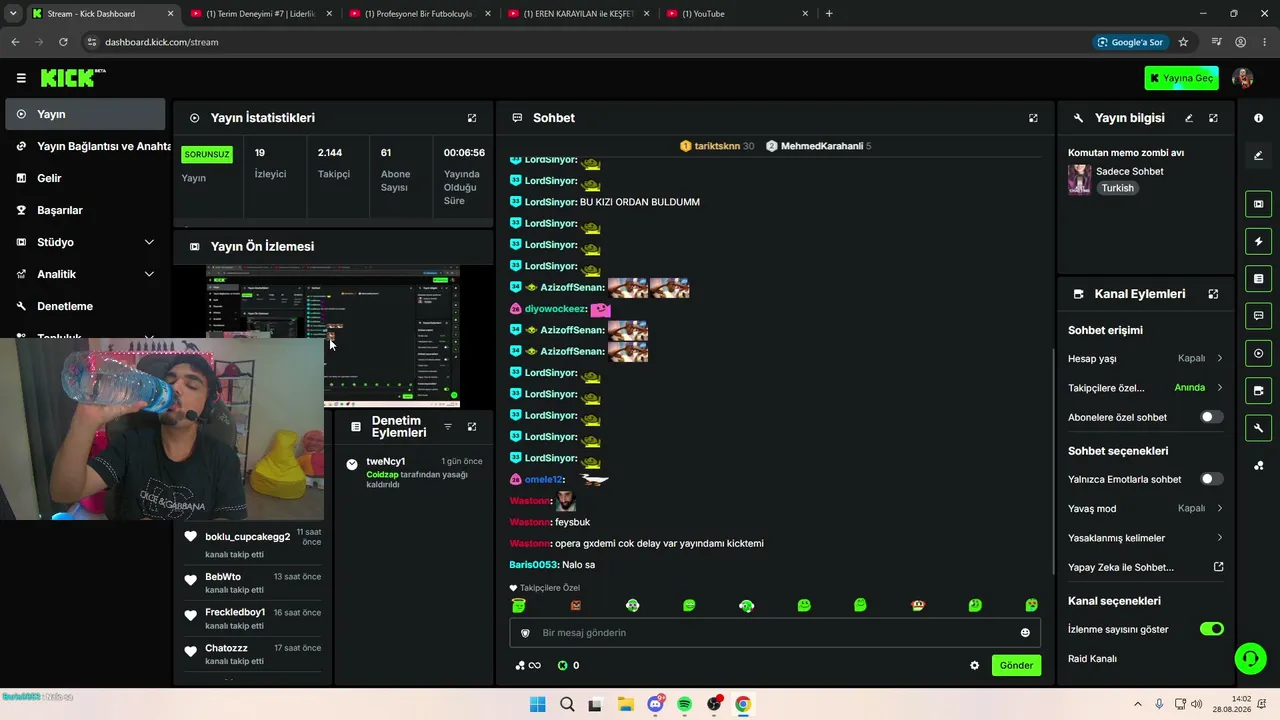Open the Hesap yaşı setting chevron
1280x720 pixels.
tap(1219, 358)
